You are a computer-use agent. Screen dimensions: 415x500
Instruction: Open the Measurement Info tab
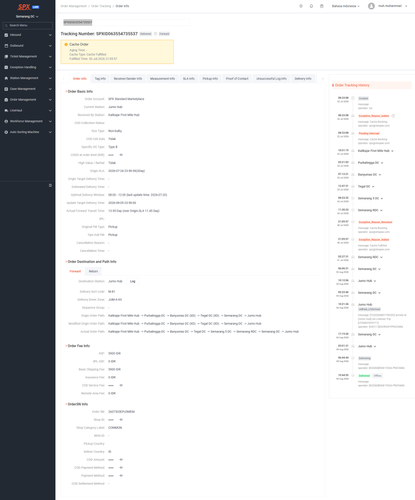(x=162, y=79)
